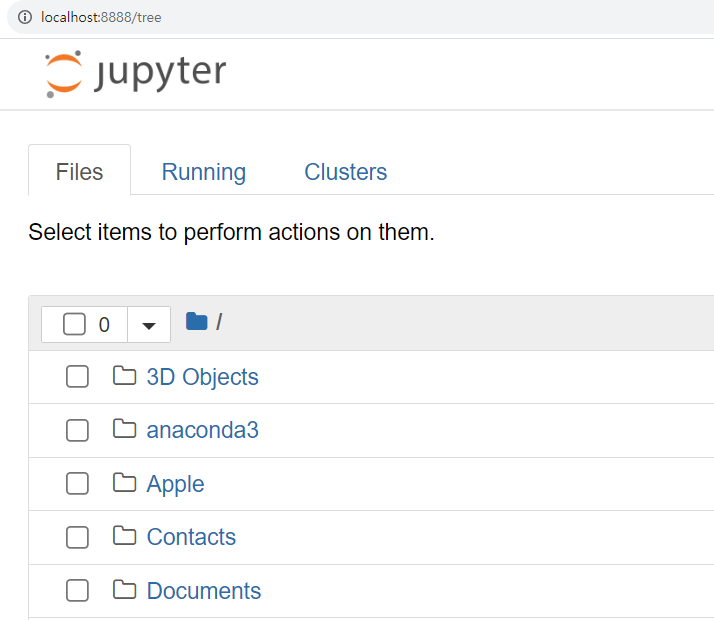Check the box for Documents
This screenshot has height=620, width=714.
click(x=77, y=590)
